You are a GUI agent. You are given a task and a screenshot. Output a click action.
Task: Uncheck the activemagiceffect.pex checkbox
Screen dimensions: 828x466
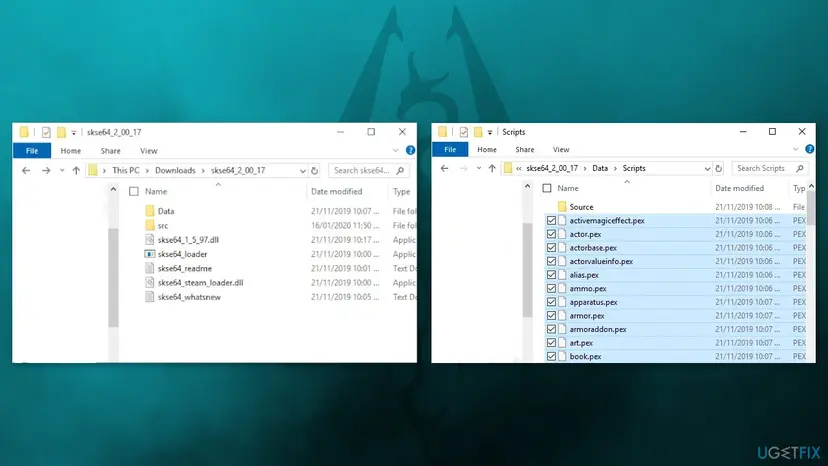pyautogui.click(x=551, y=220)
